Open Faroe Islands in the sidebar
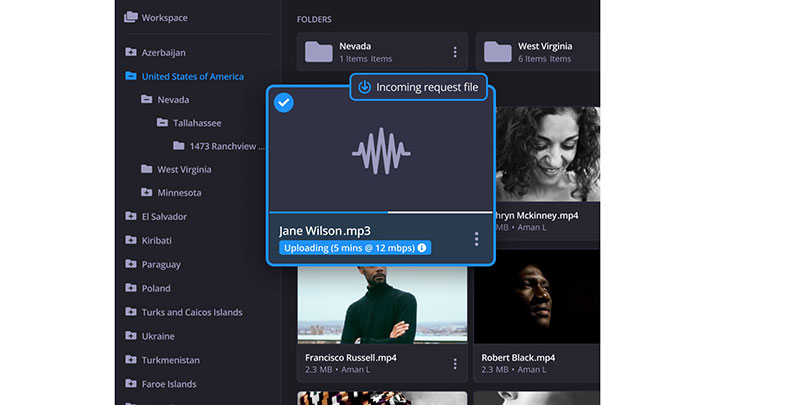 pyautogui.click(x=169, y=384)
